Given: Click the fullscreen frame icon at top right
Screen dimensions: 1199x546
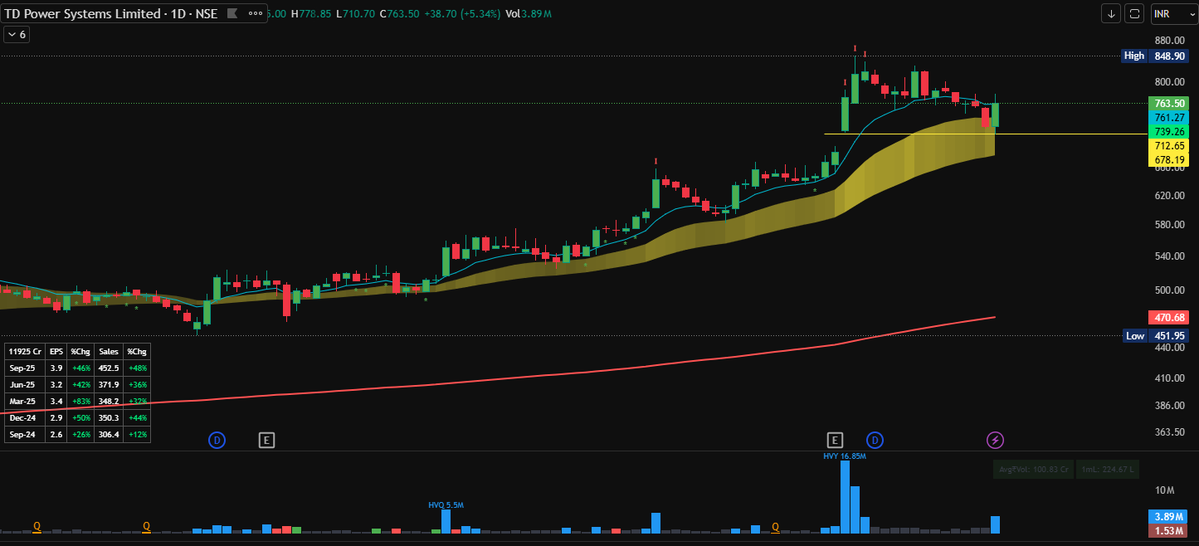Looking at the screenshot, I should click(1135, 14).
